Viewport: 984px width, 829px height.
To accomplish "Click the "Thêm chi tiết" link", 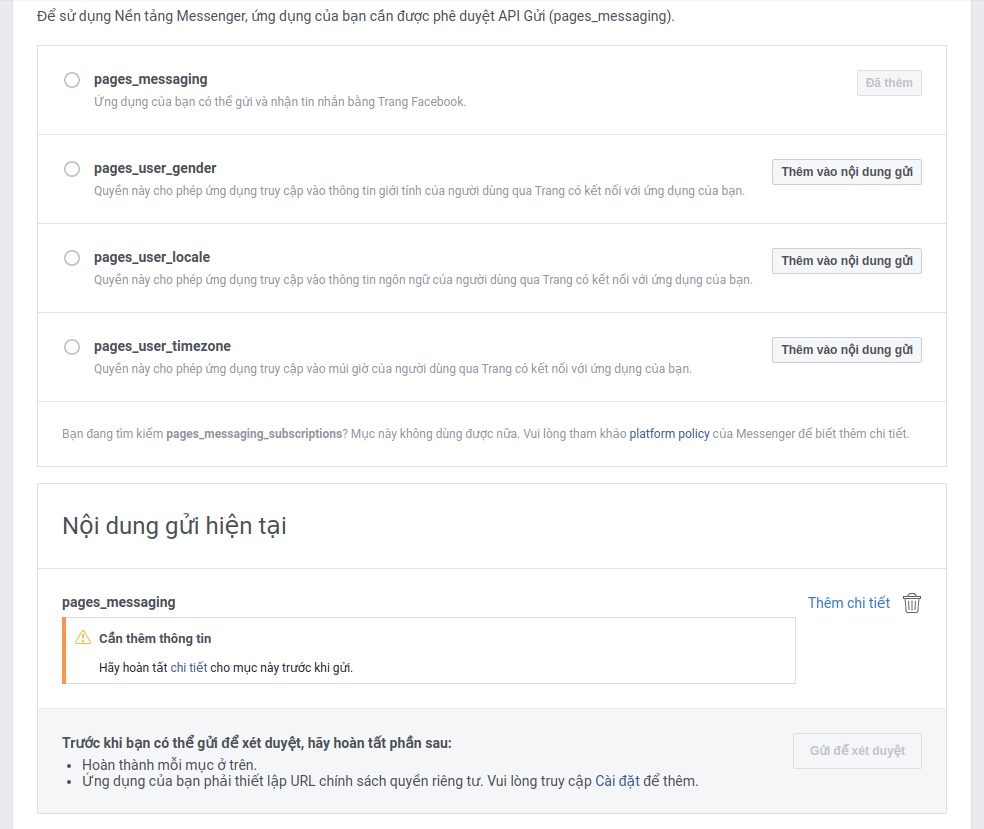I will [848, 603].
